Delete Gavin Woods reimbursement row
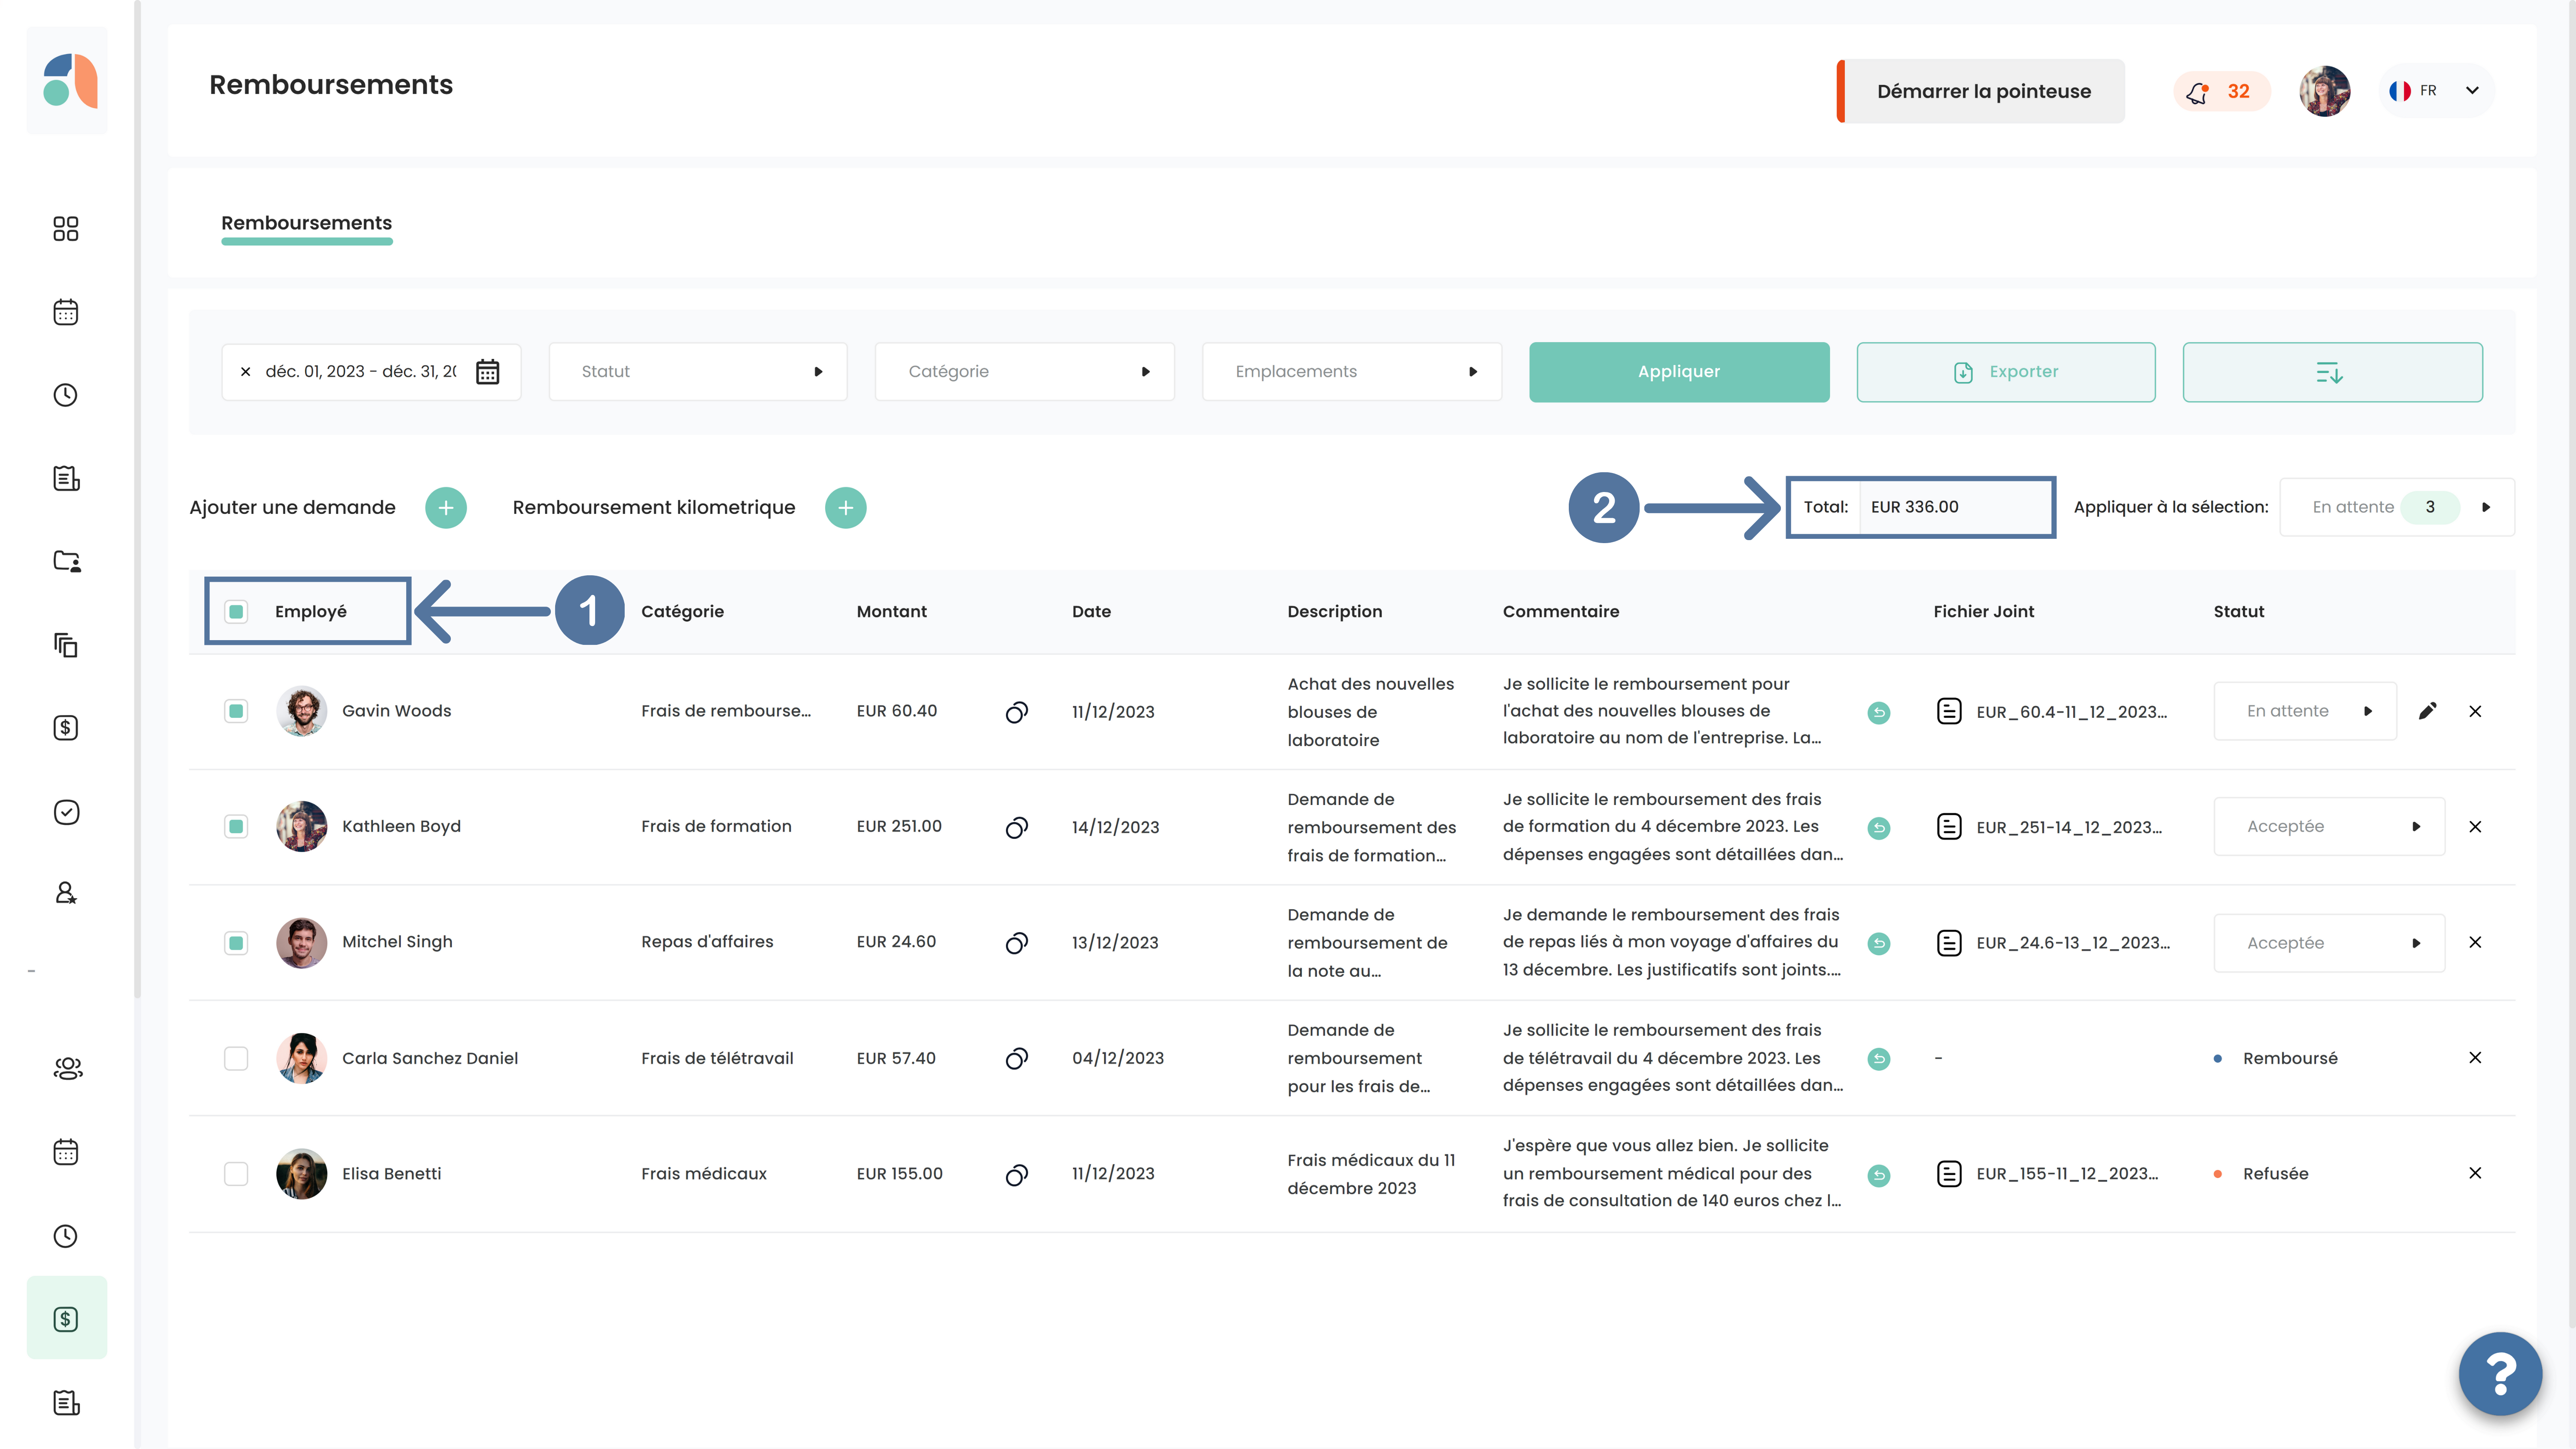Screen dimensions: 2576x1449 point(2475,711)
